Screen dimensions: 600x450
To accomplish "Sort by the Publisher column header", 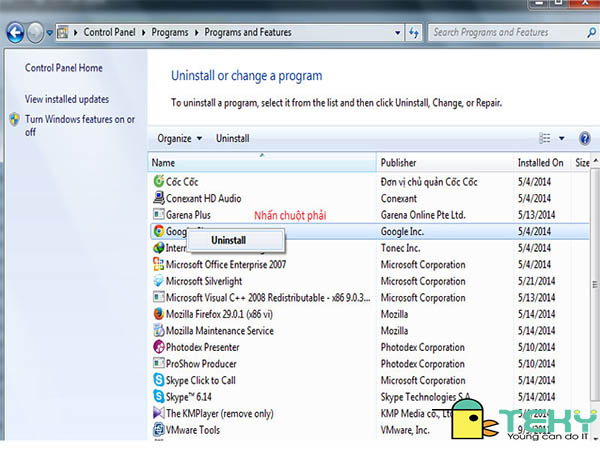I will (445, 163).
